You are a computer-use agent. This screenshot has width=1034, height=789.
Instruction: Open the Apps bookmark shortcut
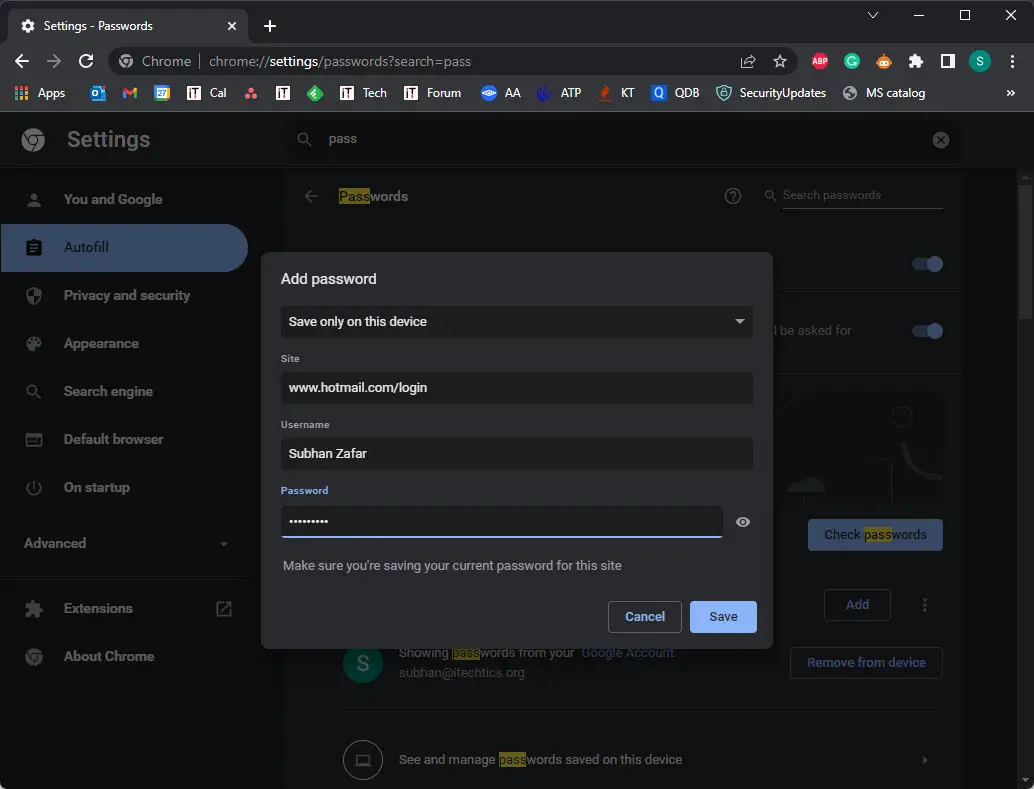coord(40,93)
